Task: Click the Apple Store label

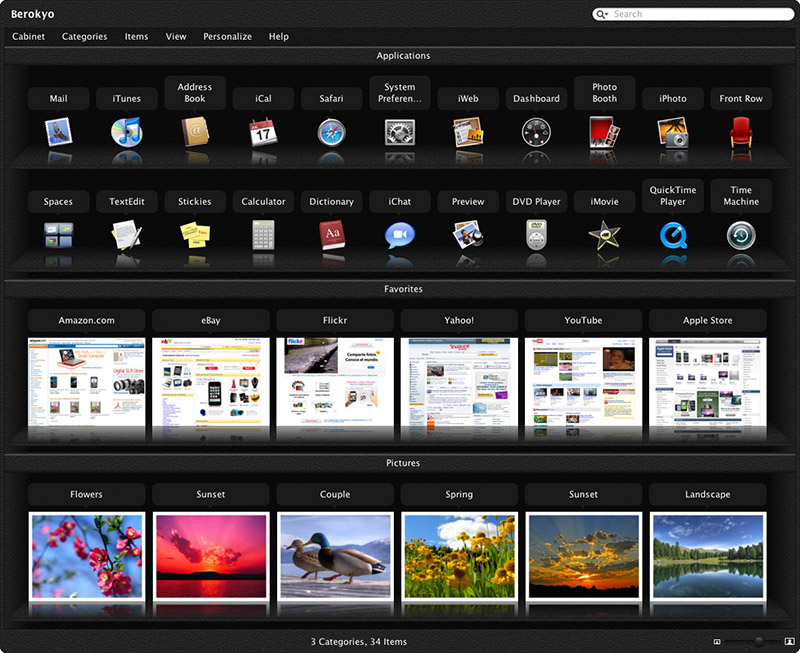Action: tap(708, 320)
